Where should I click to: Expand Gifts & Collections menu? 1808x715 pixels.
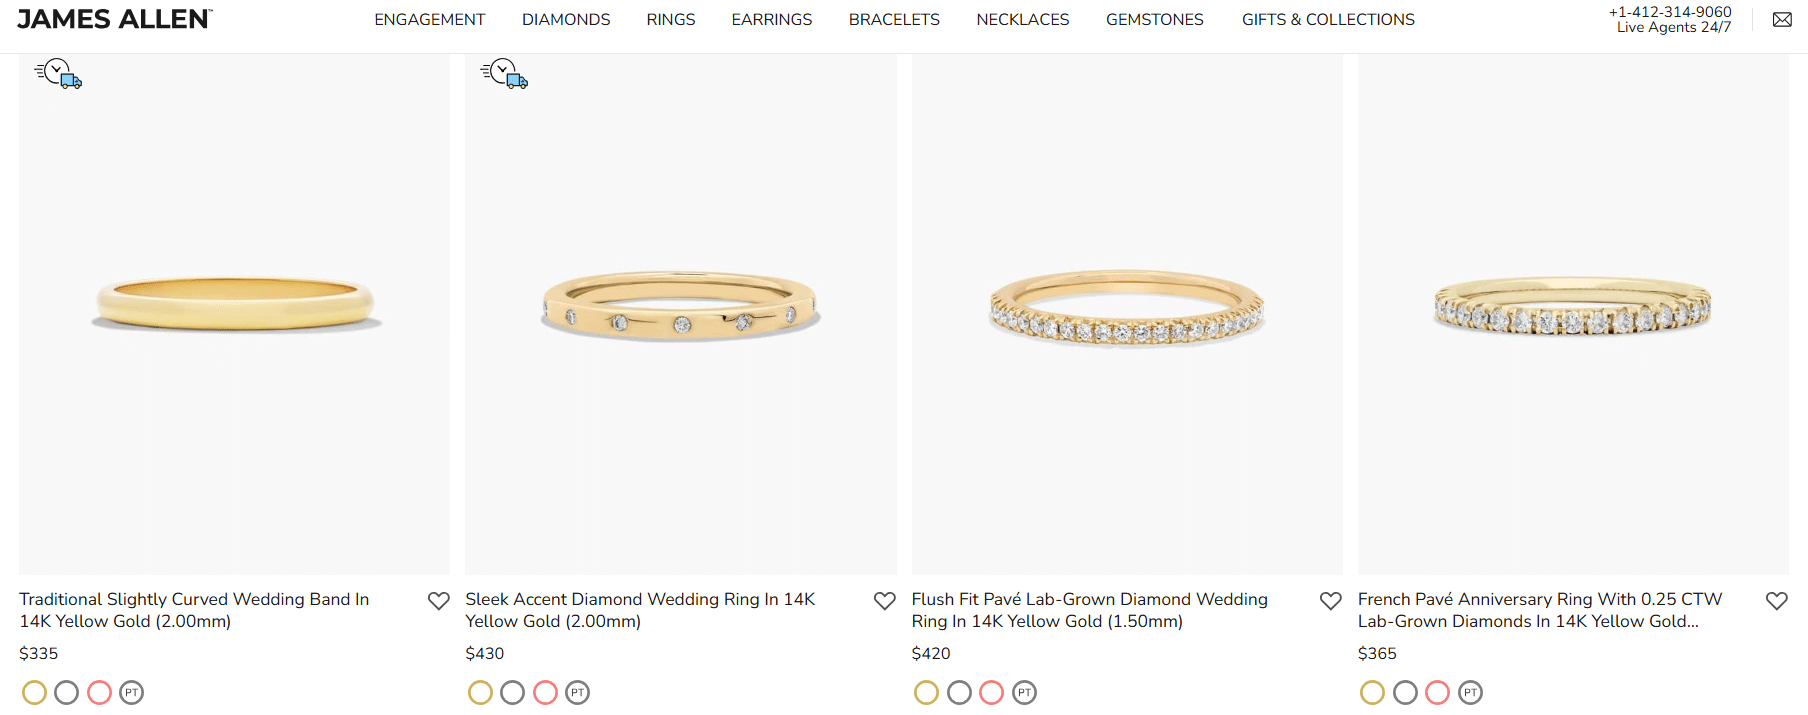coord(1328,20)
